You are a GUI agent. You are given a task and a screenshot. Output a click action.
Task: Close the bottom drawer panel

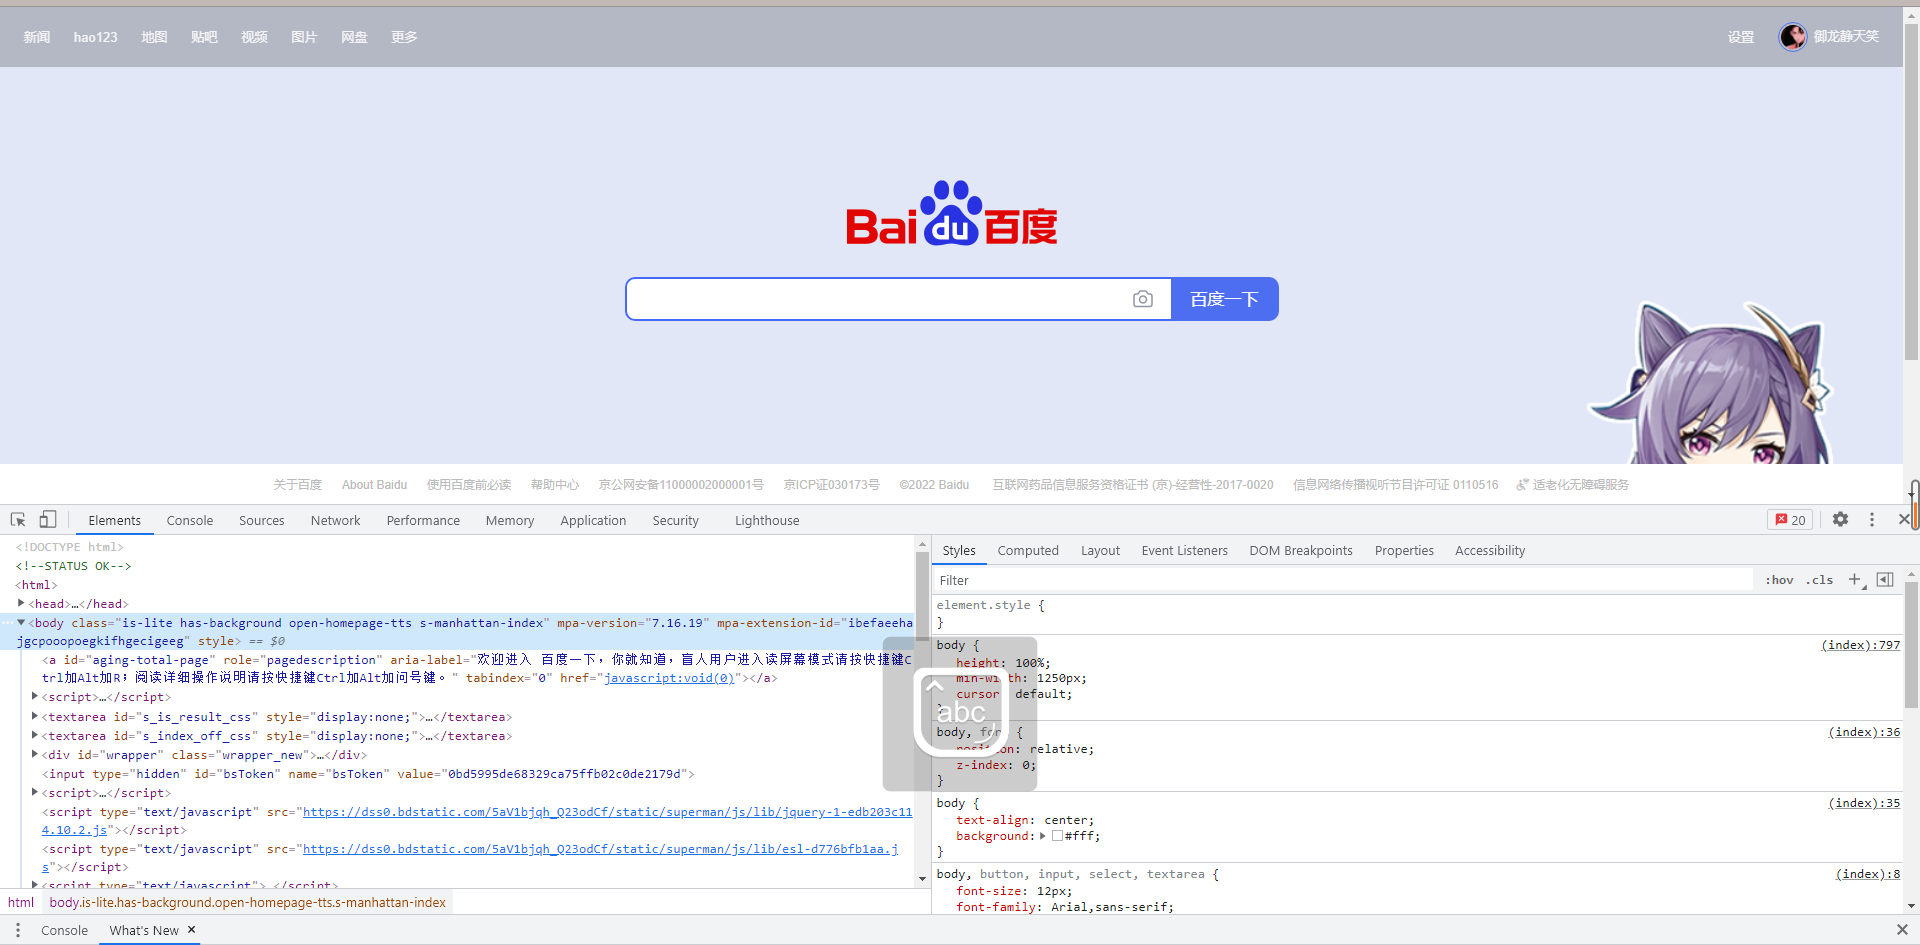click(x=1902, y=930)
